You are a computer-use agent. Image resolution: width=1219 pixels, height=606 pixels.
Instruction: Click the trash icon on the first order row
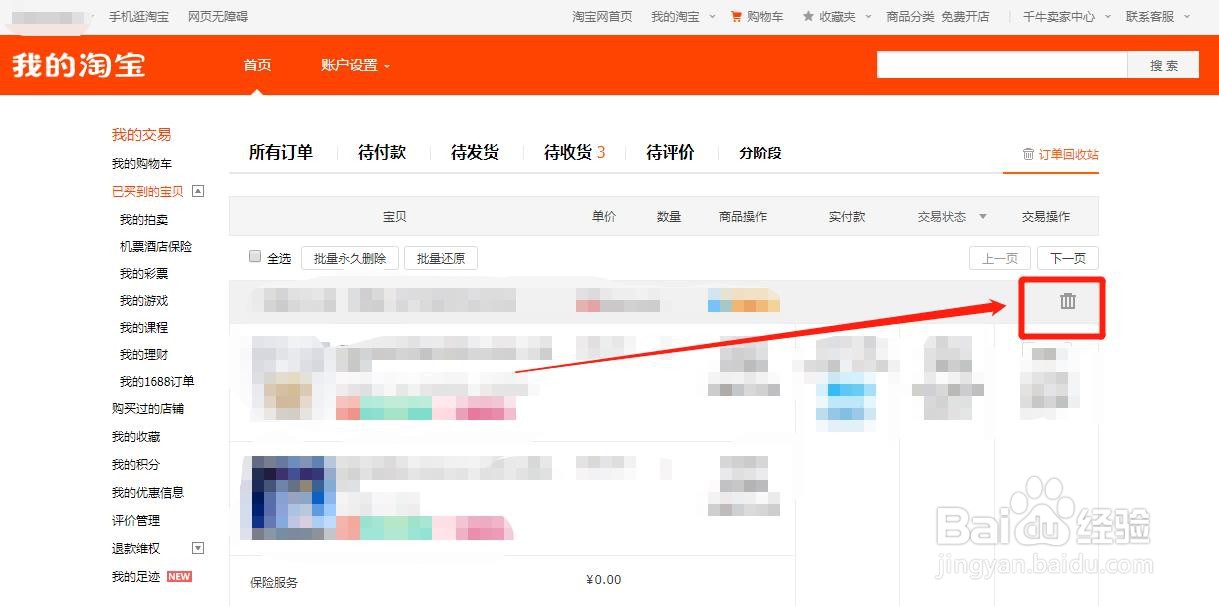click(1068, 300)
